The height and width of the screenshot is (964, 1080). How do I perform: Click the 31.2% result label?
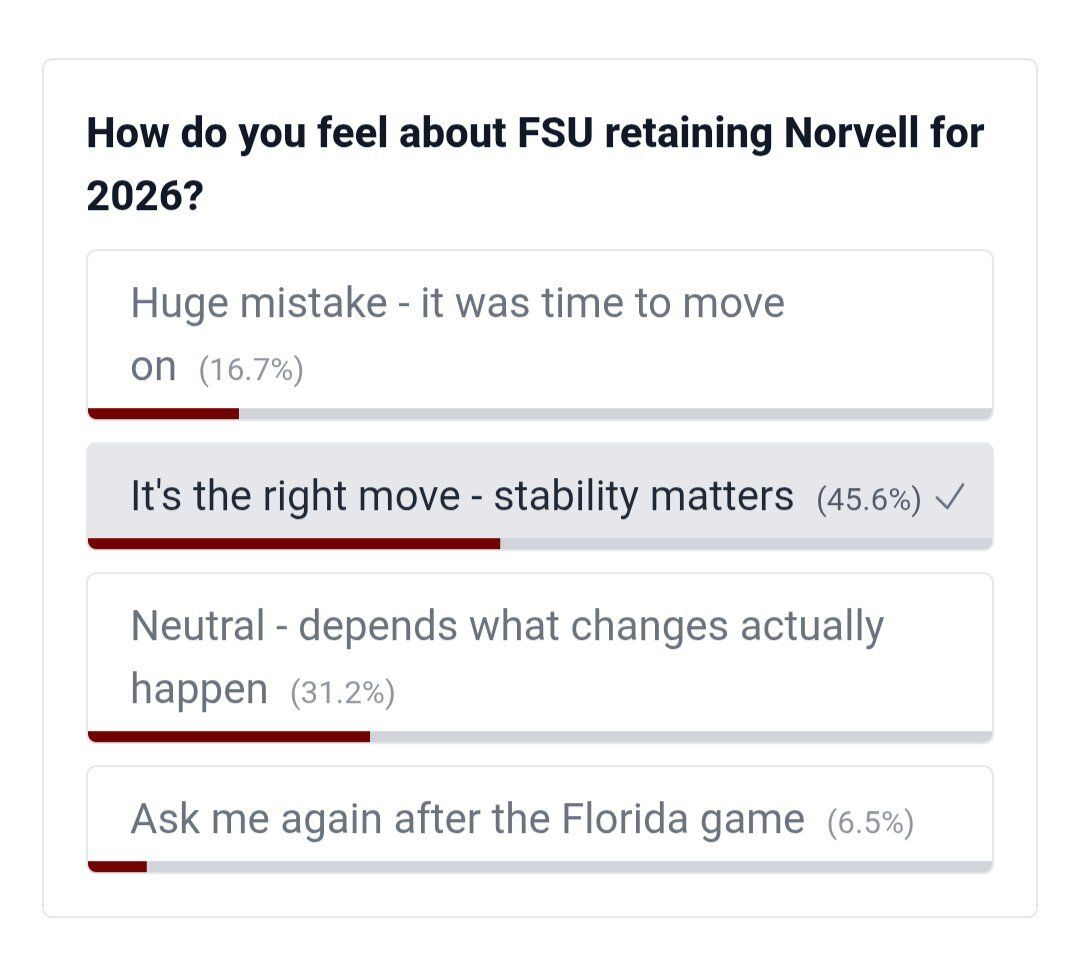click(x=342, y=692)
